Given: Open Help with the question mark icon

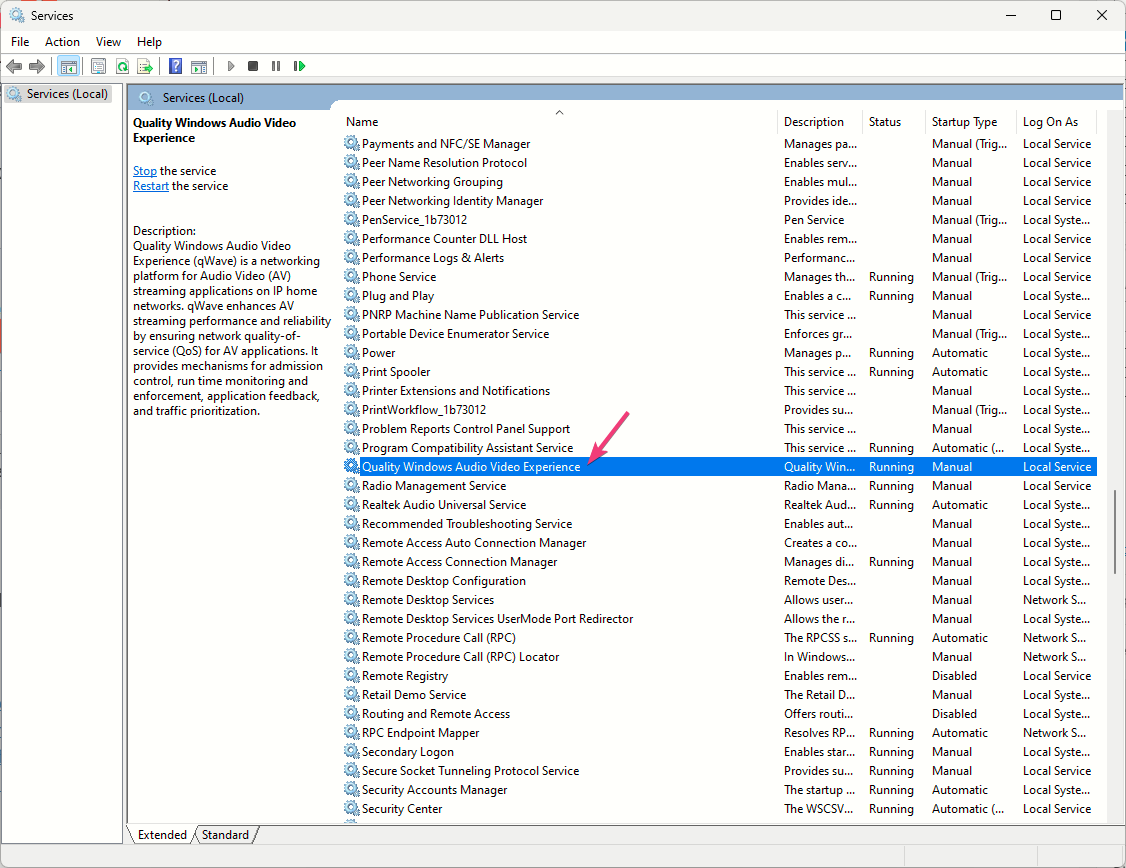Looking at the screenshot, I should [x=175, y=66].
